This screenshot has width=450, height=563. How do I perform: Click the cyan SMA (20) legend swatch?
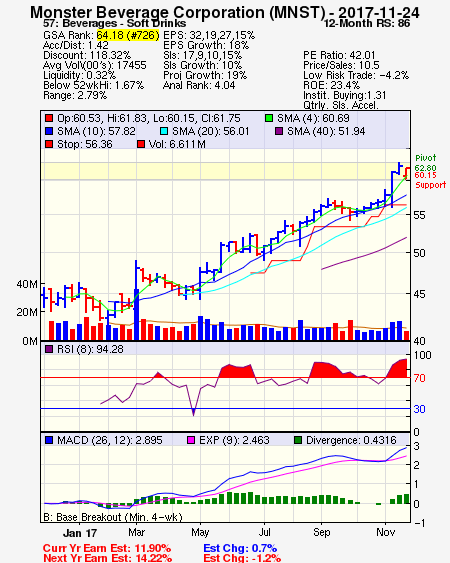(x=164, y=131)
